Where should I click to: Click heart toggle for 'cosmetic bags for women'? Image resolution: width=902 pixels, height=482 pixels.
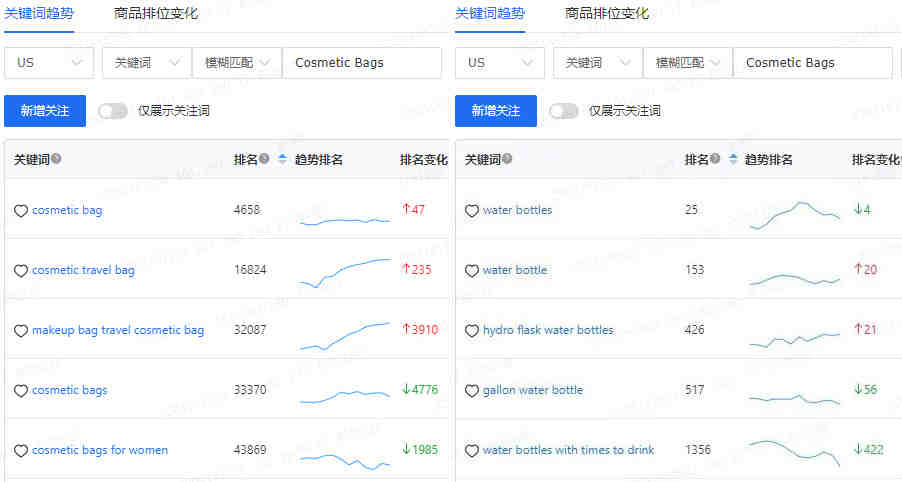point(21,450)
